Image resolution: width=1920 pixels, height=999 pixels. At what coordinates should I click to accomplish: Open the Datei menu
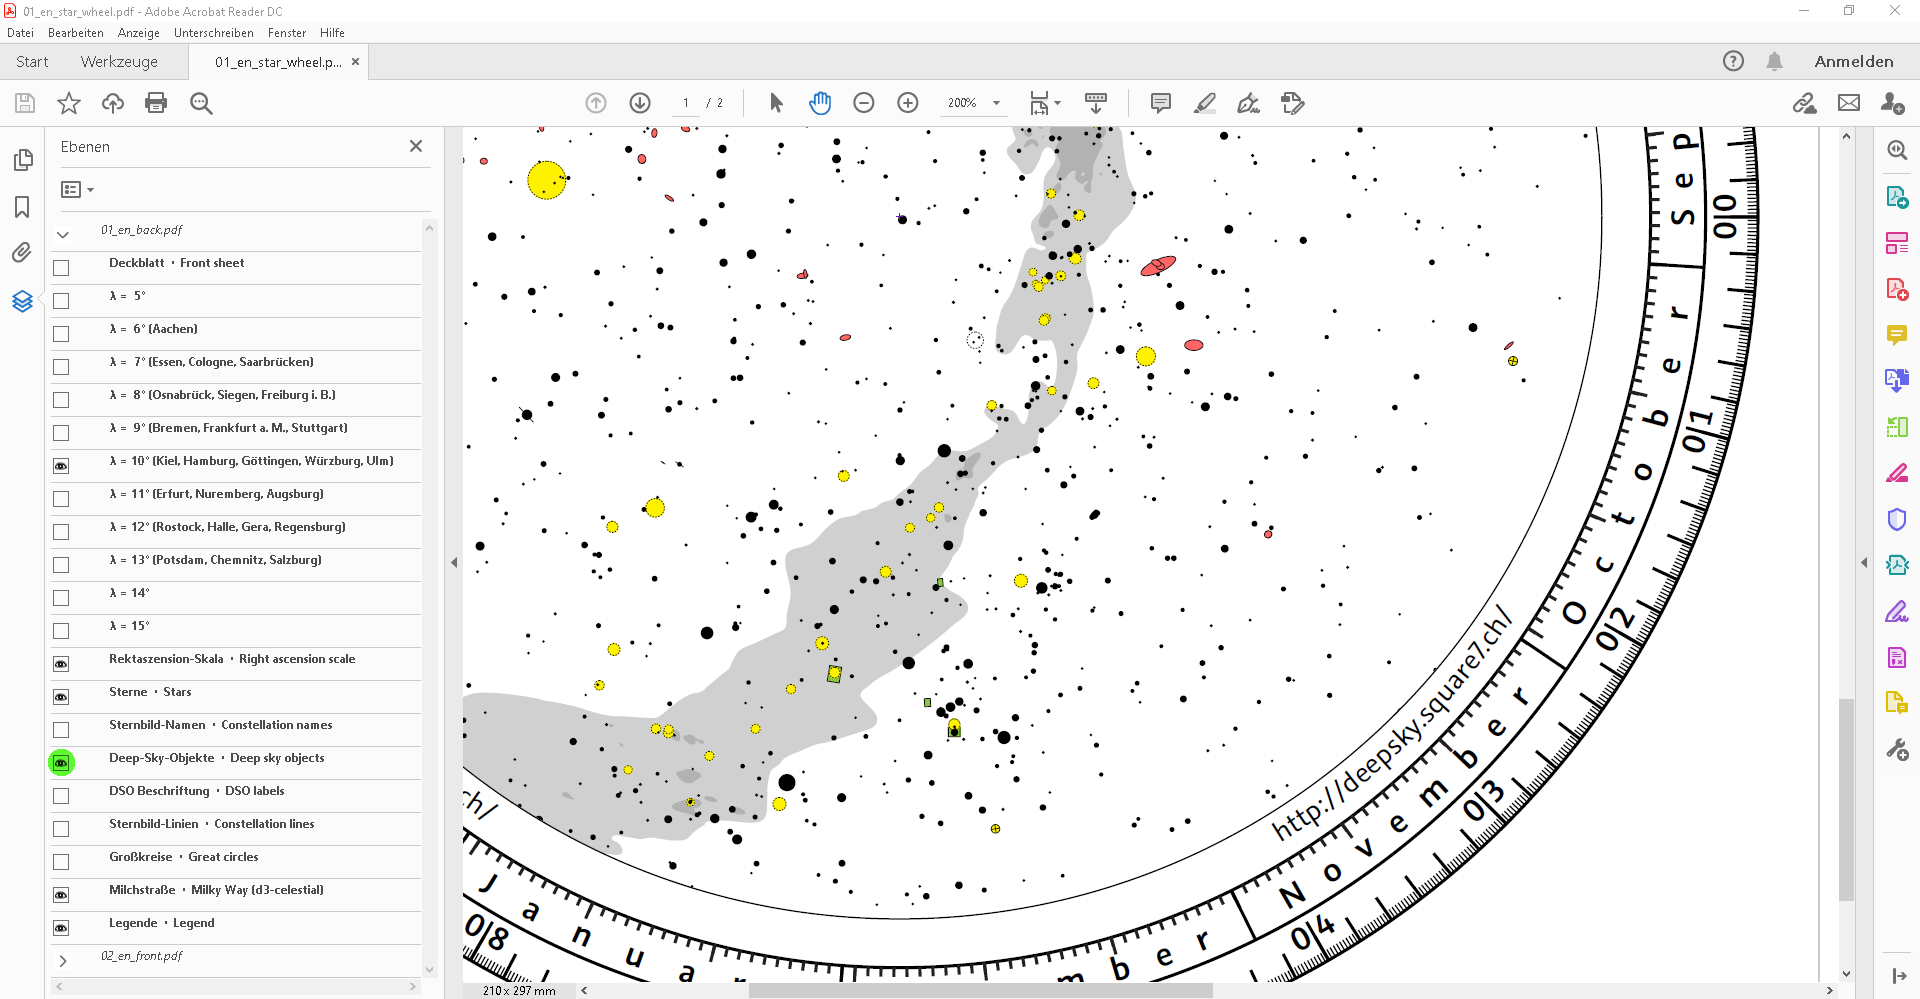coord(20,33)
